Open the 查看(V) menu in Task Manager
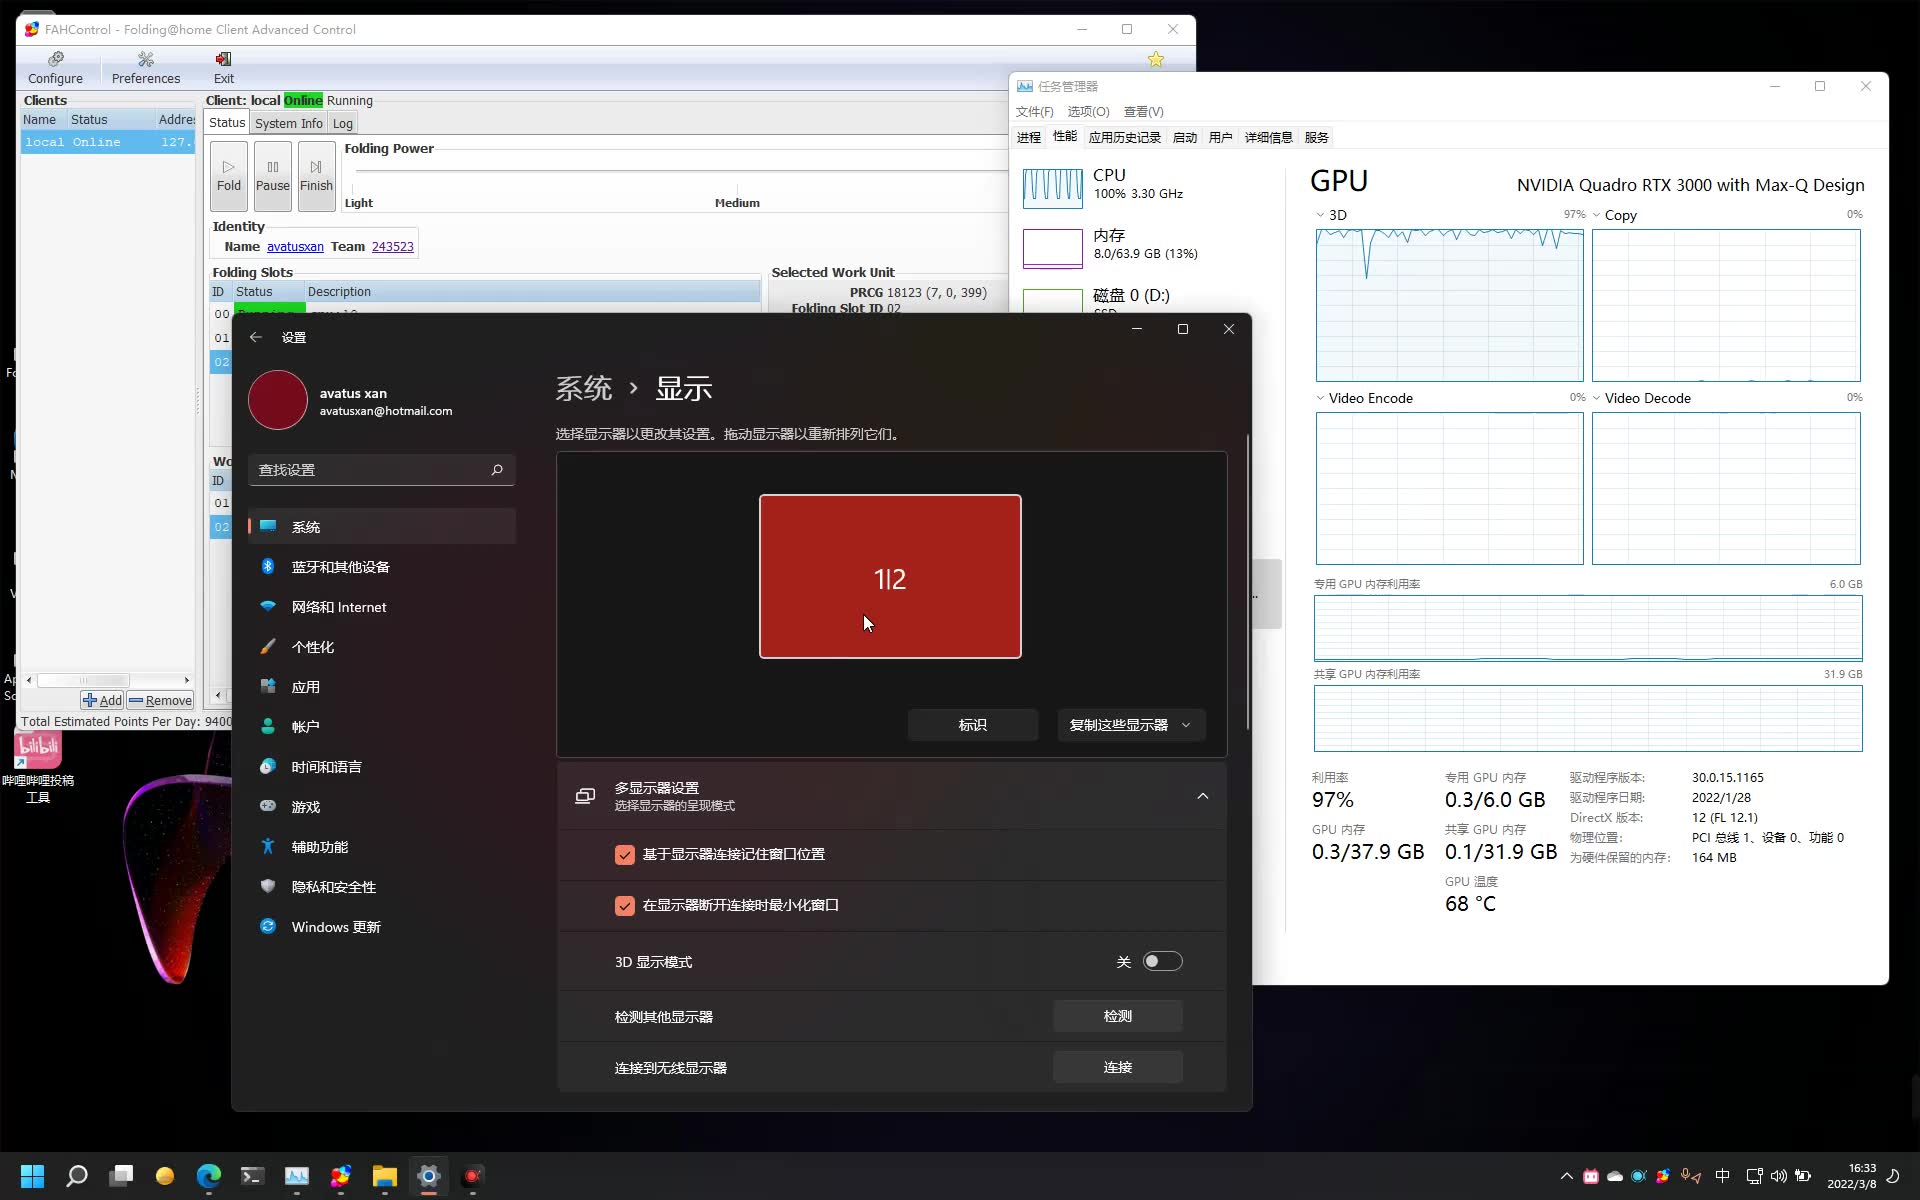Image resolution: width=1920 pixels, height=1200 pixels. coord(1142,112)
